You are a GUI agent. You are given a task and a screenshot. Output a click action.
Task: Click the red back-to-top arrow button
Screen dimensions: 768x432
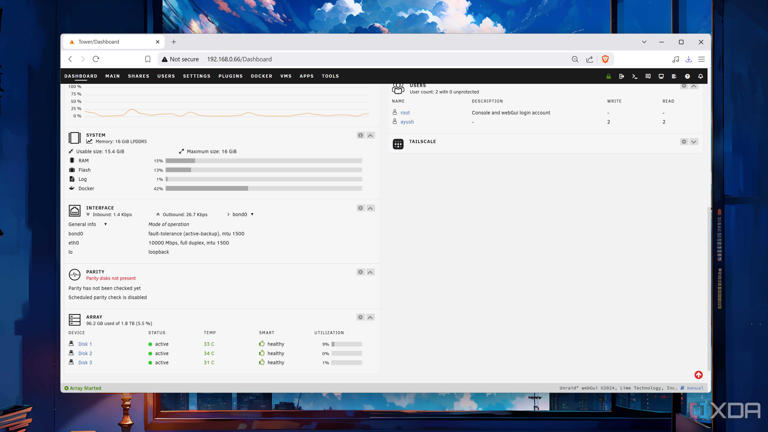click(x=698, y=375)
